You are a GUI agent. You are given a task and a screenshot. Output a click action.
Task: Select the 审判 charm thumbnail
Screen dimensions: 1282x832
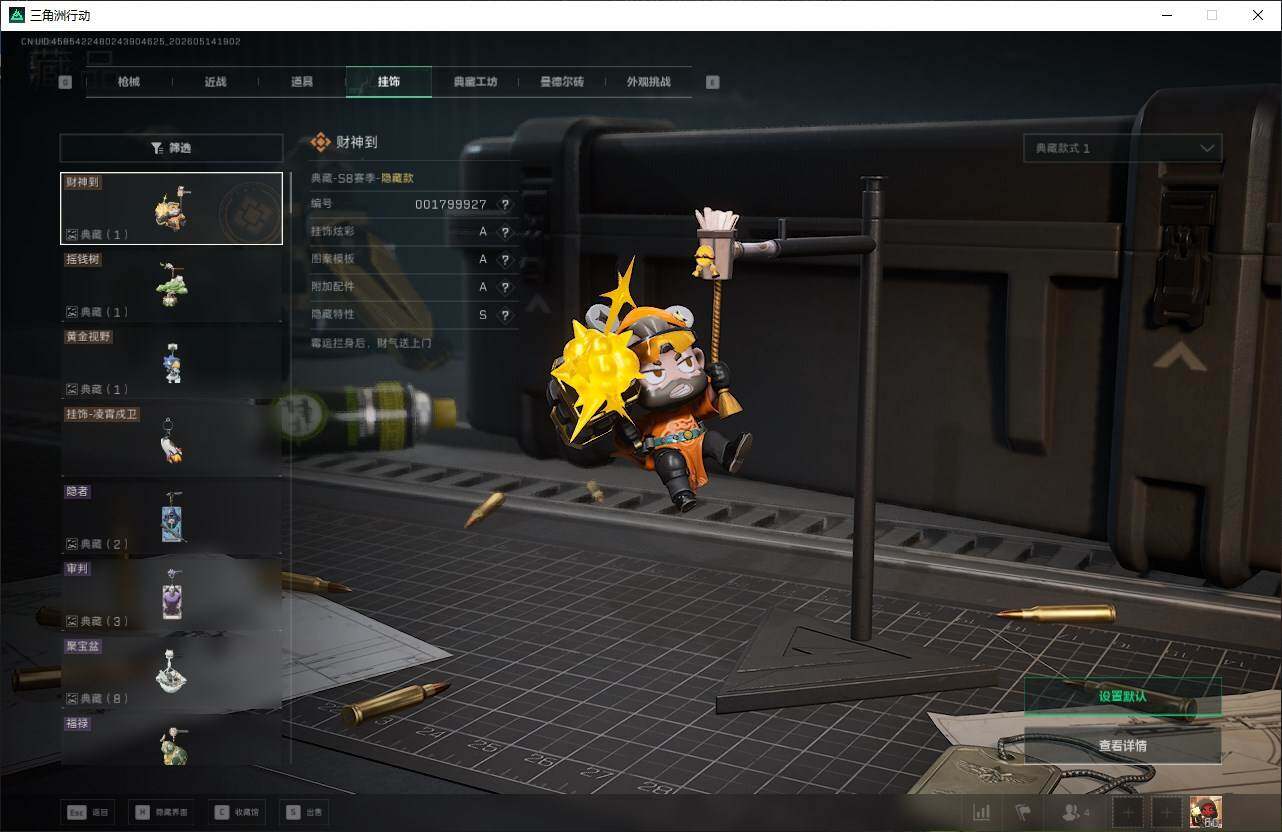pyautogui.click(x=171, y=595)
